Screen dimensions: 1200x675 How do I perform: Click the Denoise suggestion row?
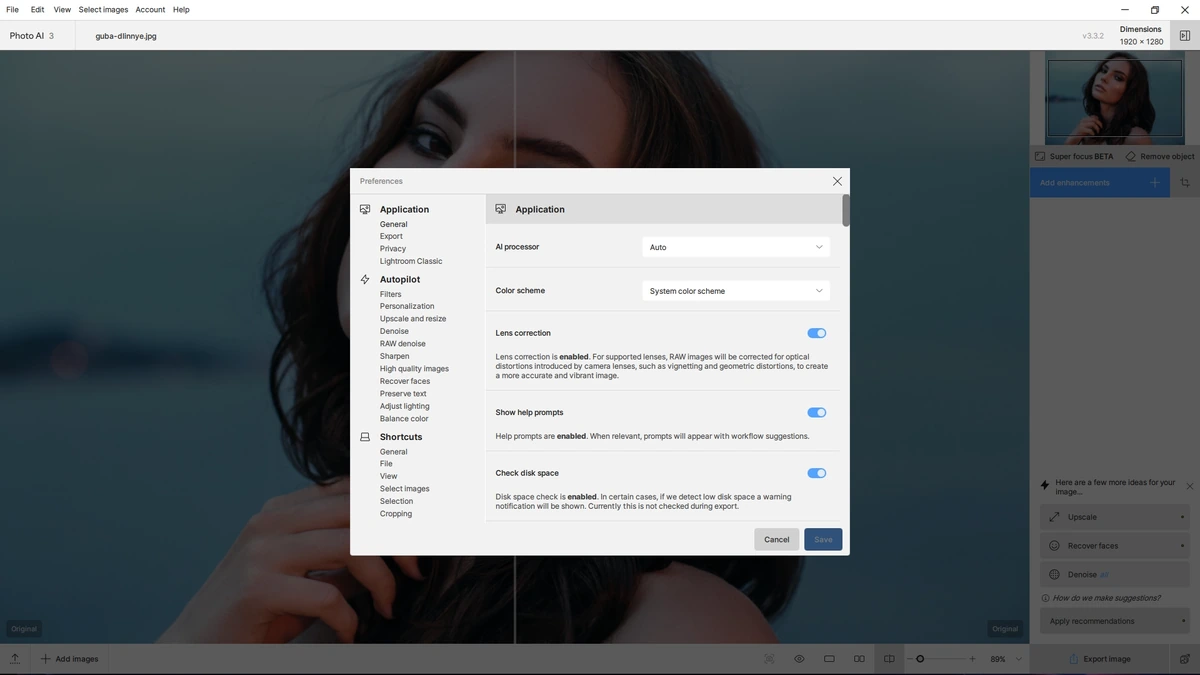coord(1114,575)
